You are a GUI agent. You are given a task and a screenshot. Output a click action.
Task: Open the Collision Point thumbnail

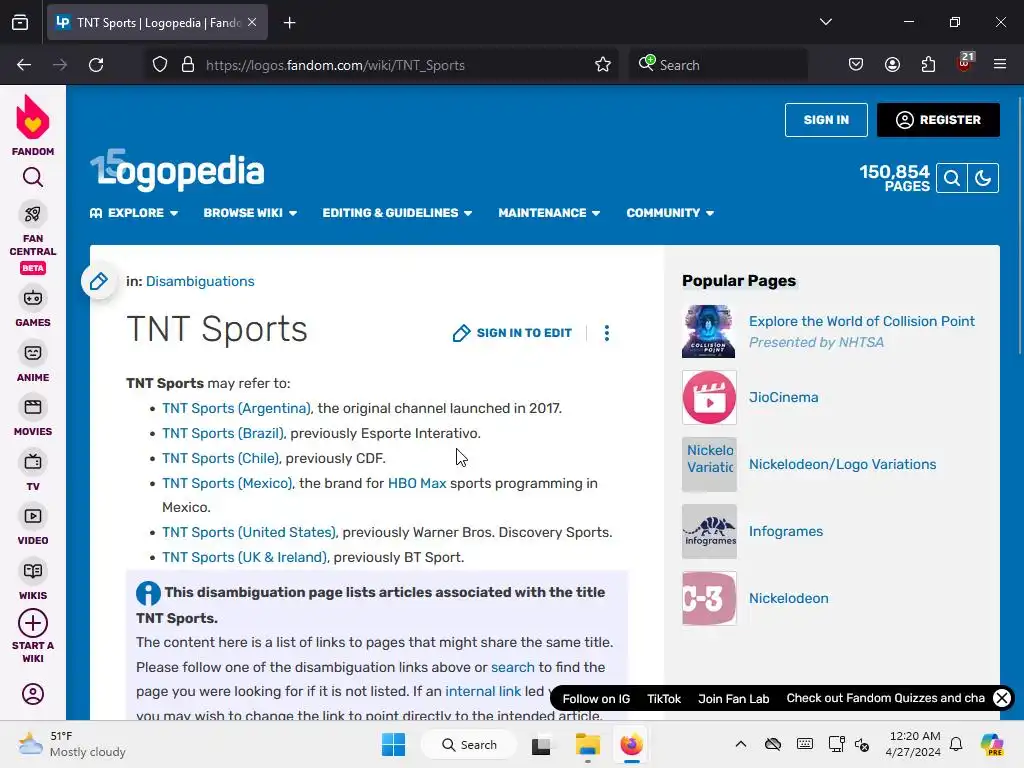tap(709, 331)
